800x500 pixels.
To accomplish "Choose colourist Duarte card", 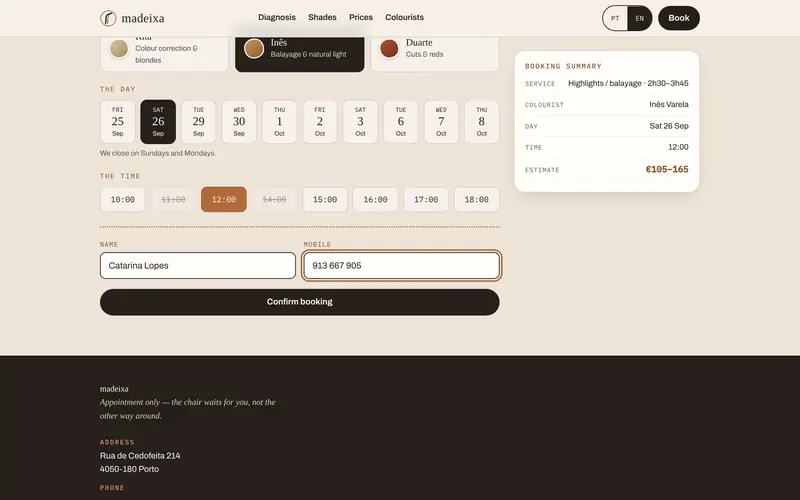I will pos(435,54).
